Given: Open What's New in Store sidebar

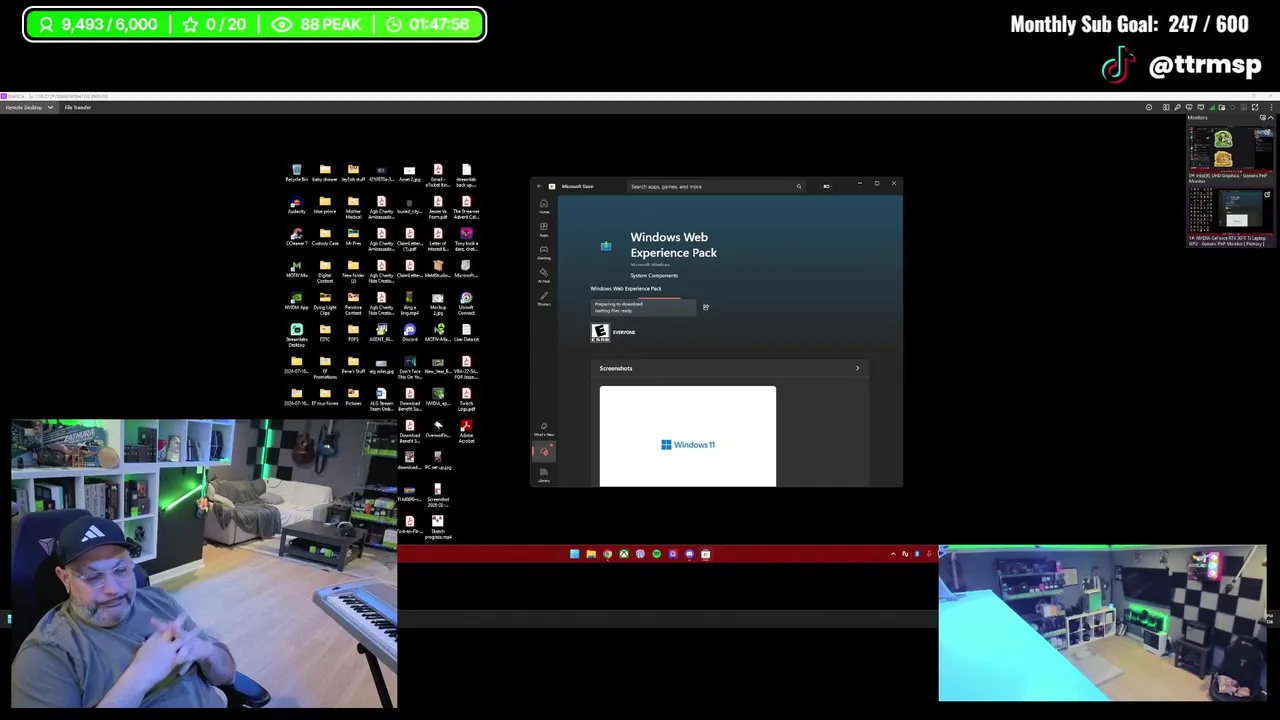Looking at the screenshot, I should tap(544, 428).
